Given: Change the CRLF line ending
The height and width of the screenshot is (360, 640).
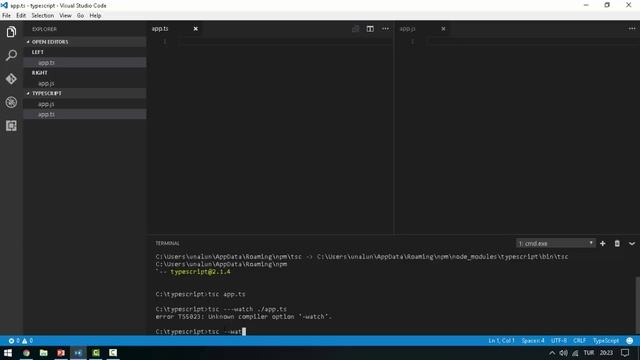Looking at the screenshot, I should (580, 340).
